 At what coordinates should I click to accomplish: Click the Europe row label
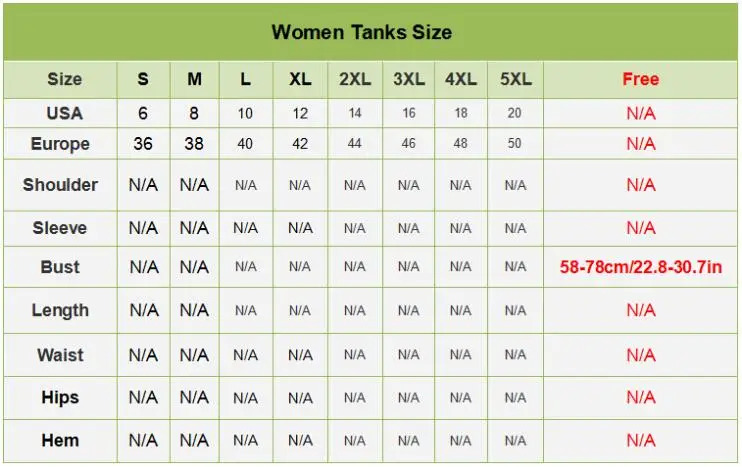click(60, 144)
